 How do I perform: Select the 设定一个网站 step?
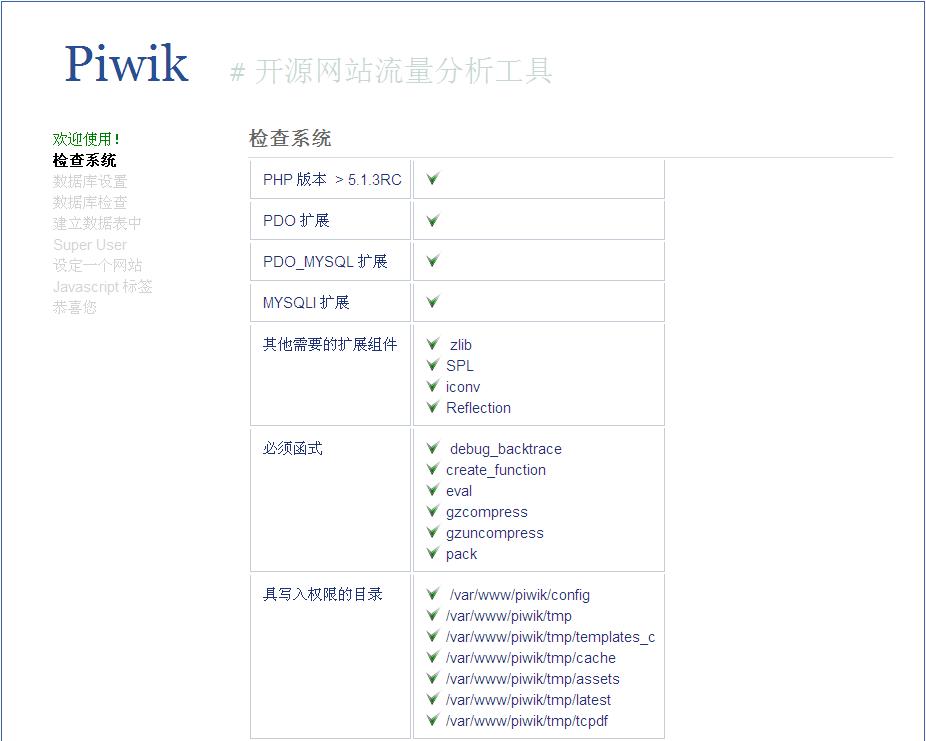point(97,265)
